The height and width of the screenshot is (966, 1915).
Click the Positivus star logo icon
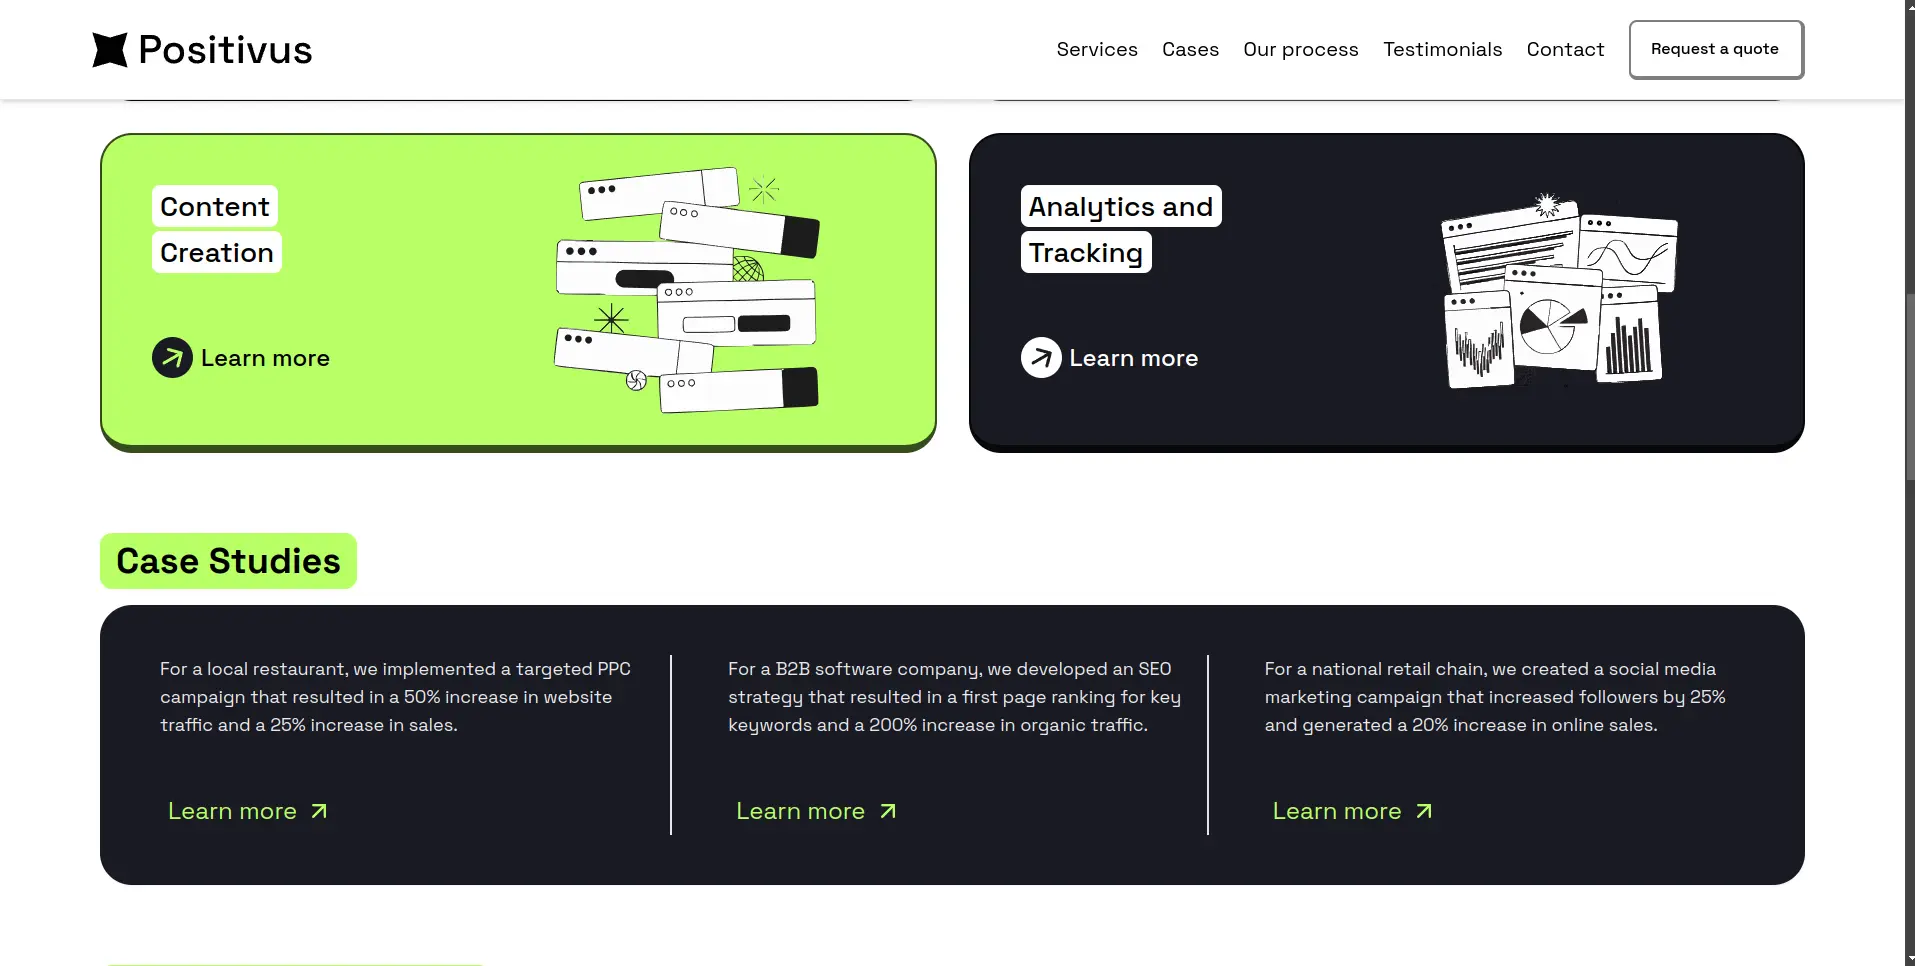pos(110,50)
